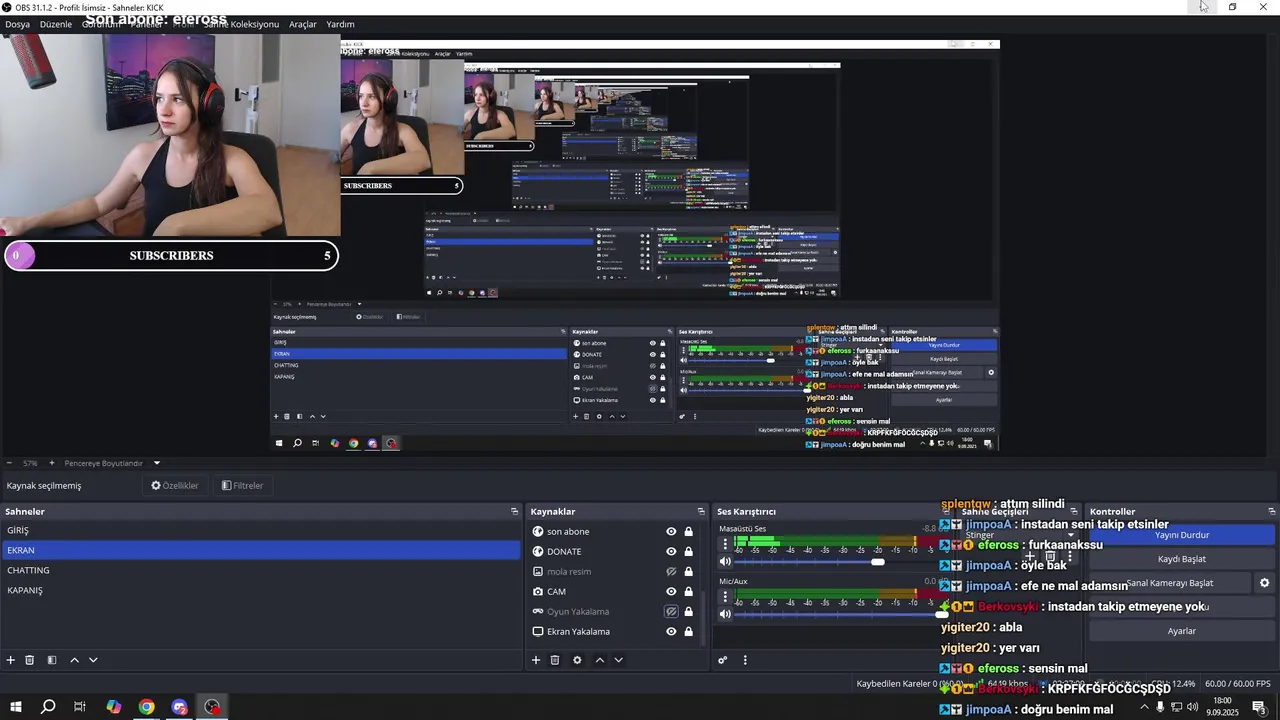Open source properties gear in Kaynaklar toolbar

point(577,660)
